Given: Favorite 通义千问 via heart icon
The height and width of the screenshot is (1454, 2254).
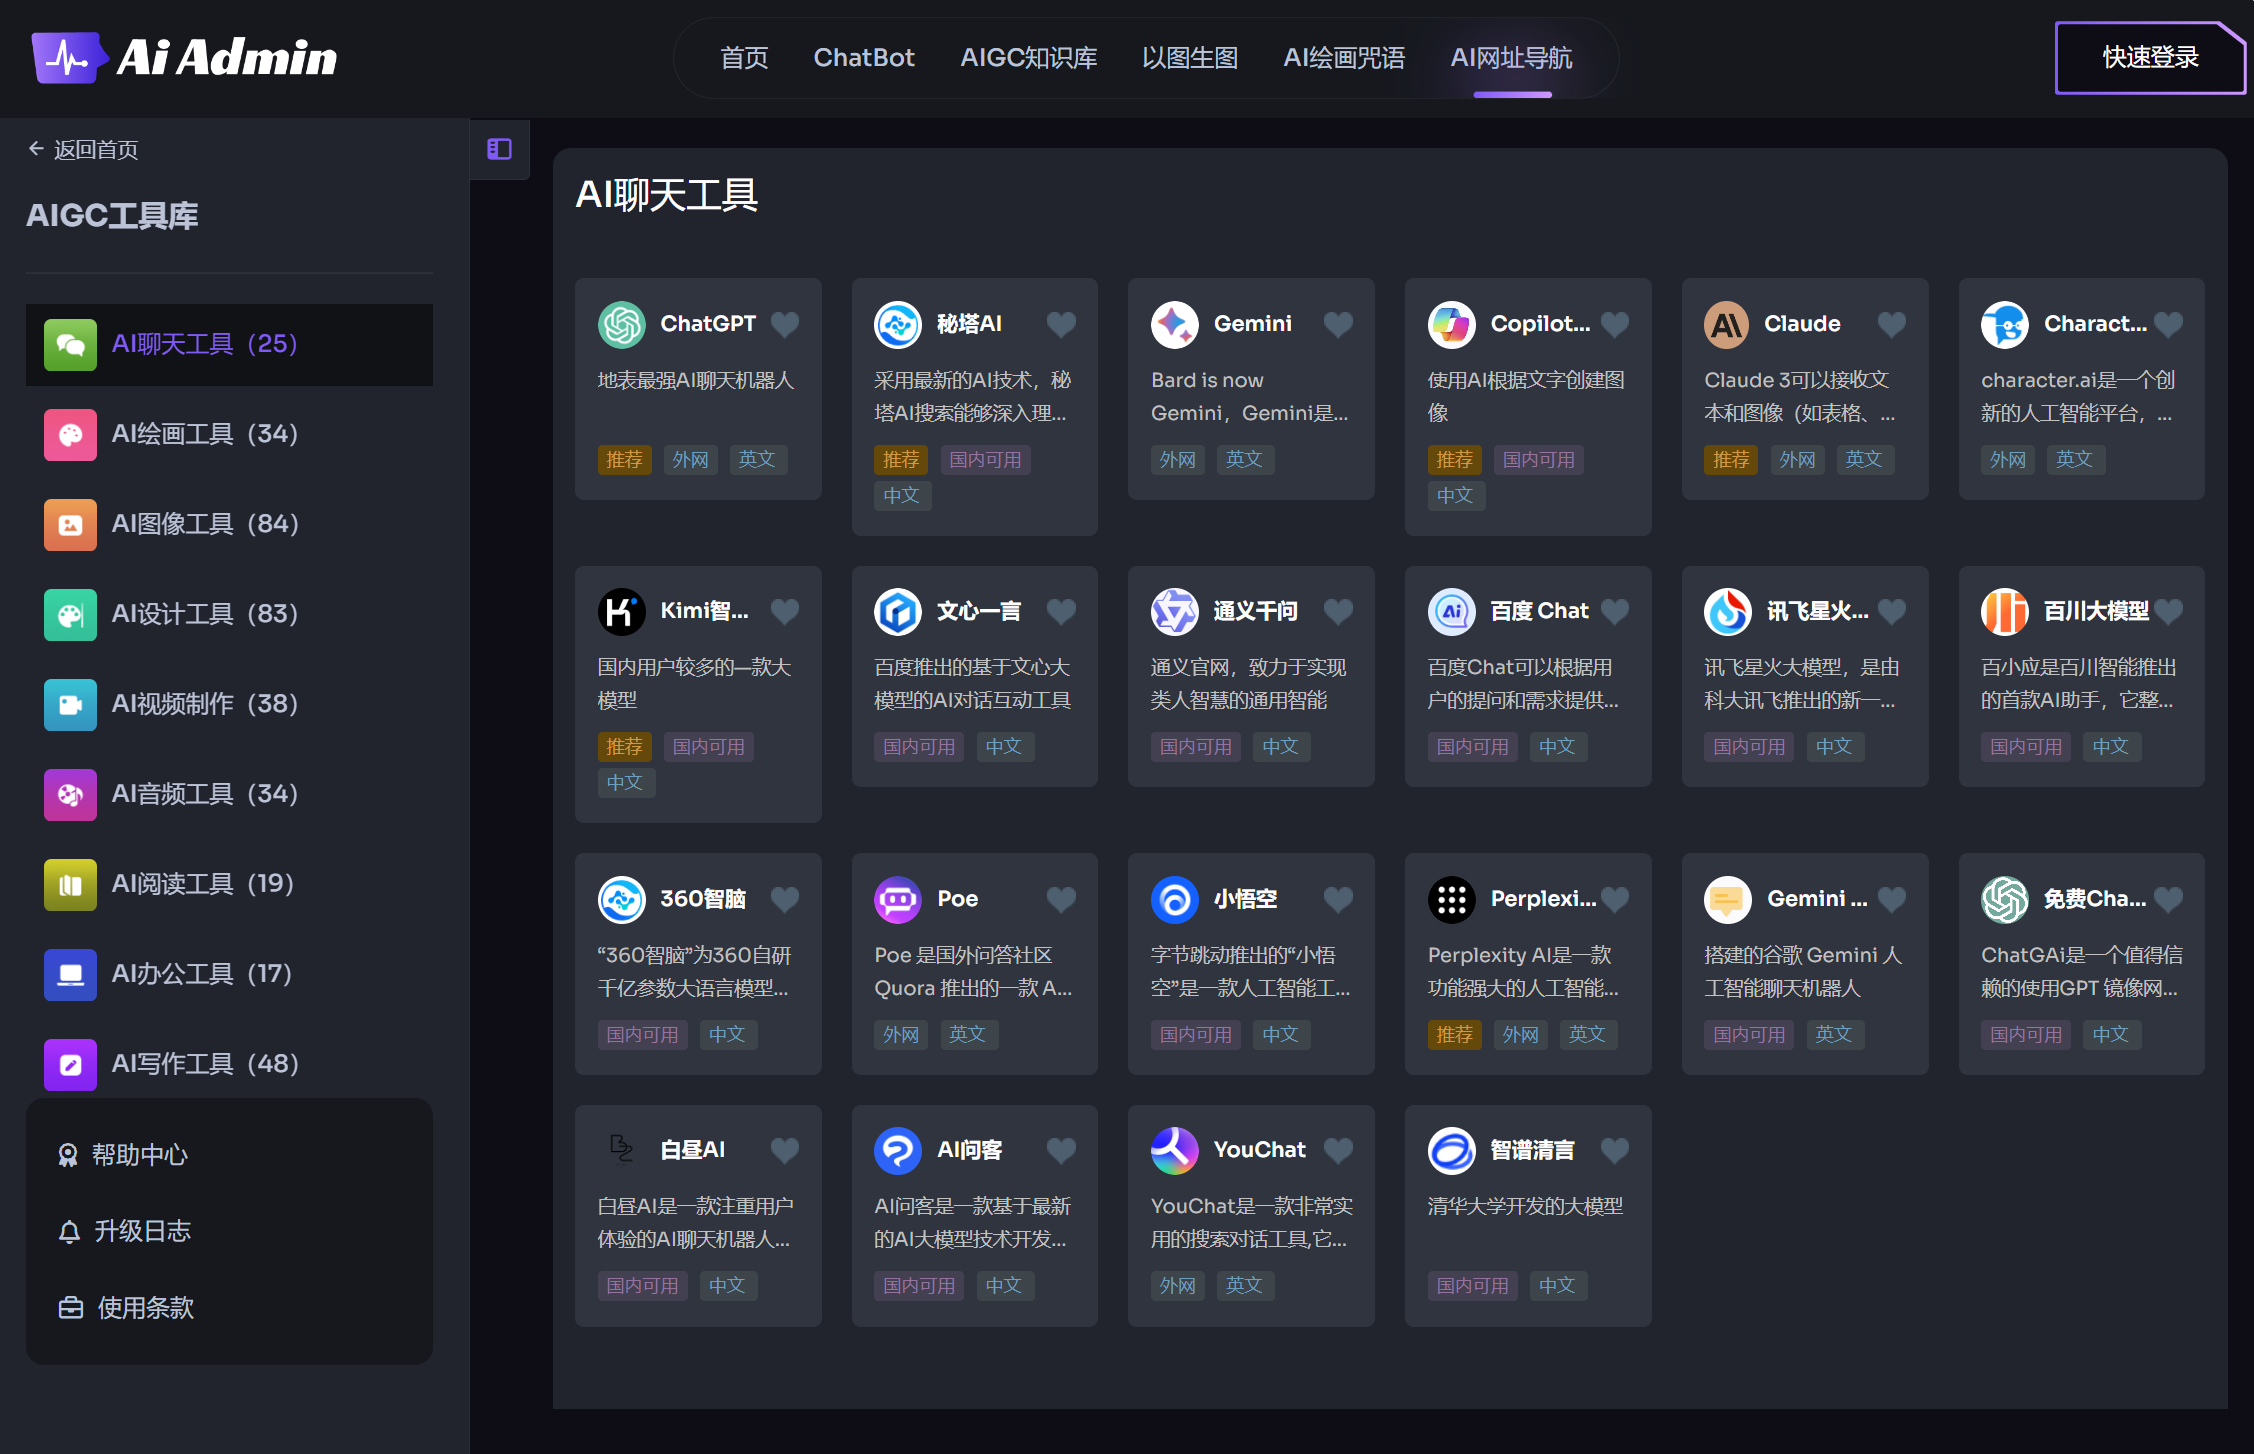Looking at the screenshot, I should (x=1338, y=611).
